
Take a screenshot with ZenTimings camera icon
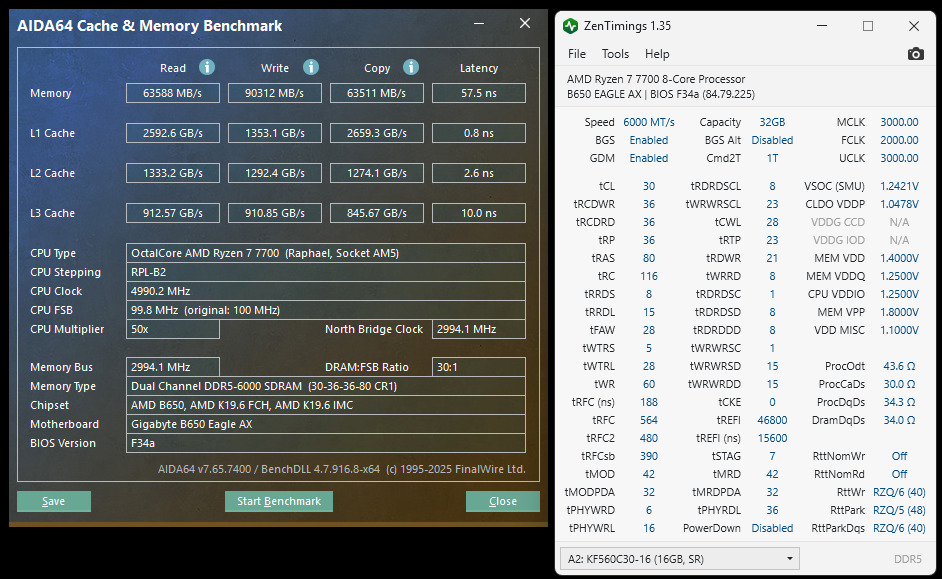click(915, 54)
